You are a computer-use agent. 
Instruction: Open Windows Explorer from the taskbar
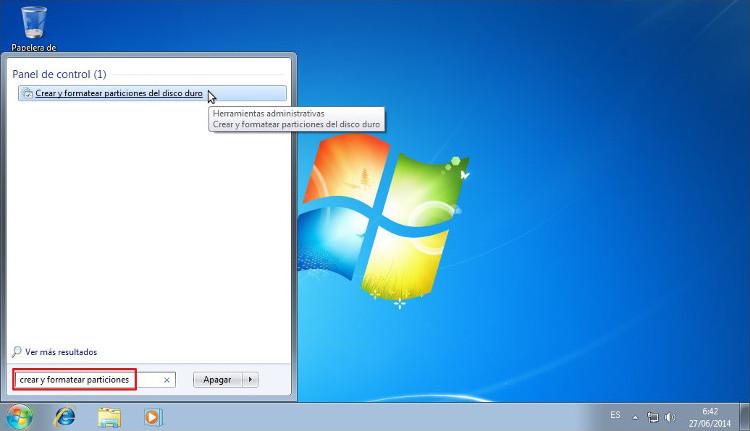pyautogui.click(x=109, y=416)
